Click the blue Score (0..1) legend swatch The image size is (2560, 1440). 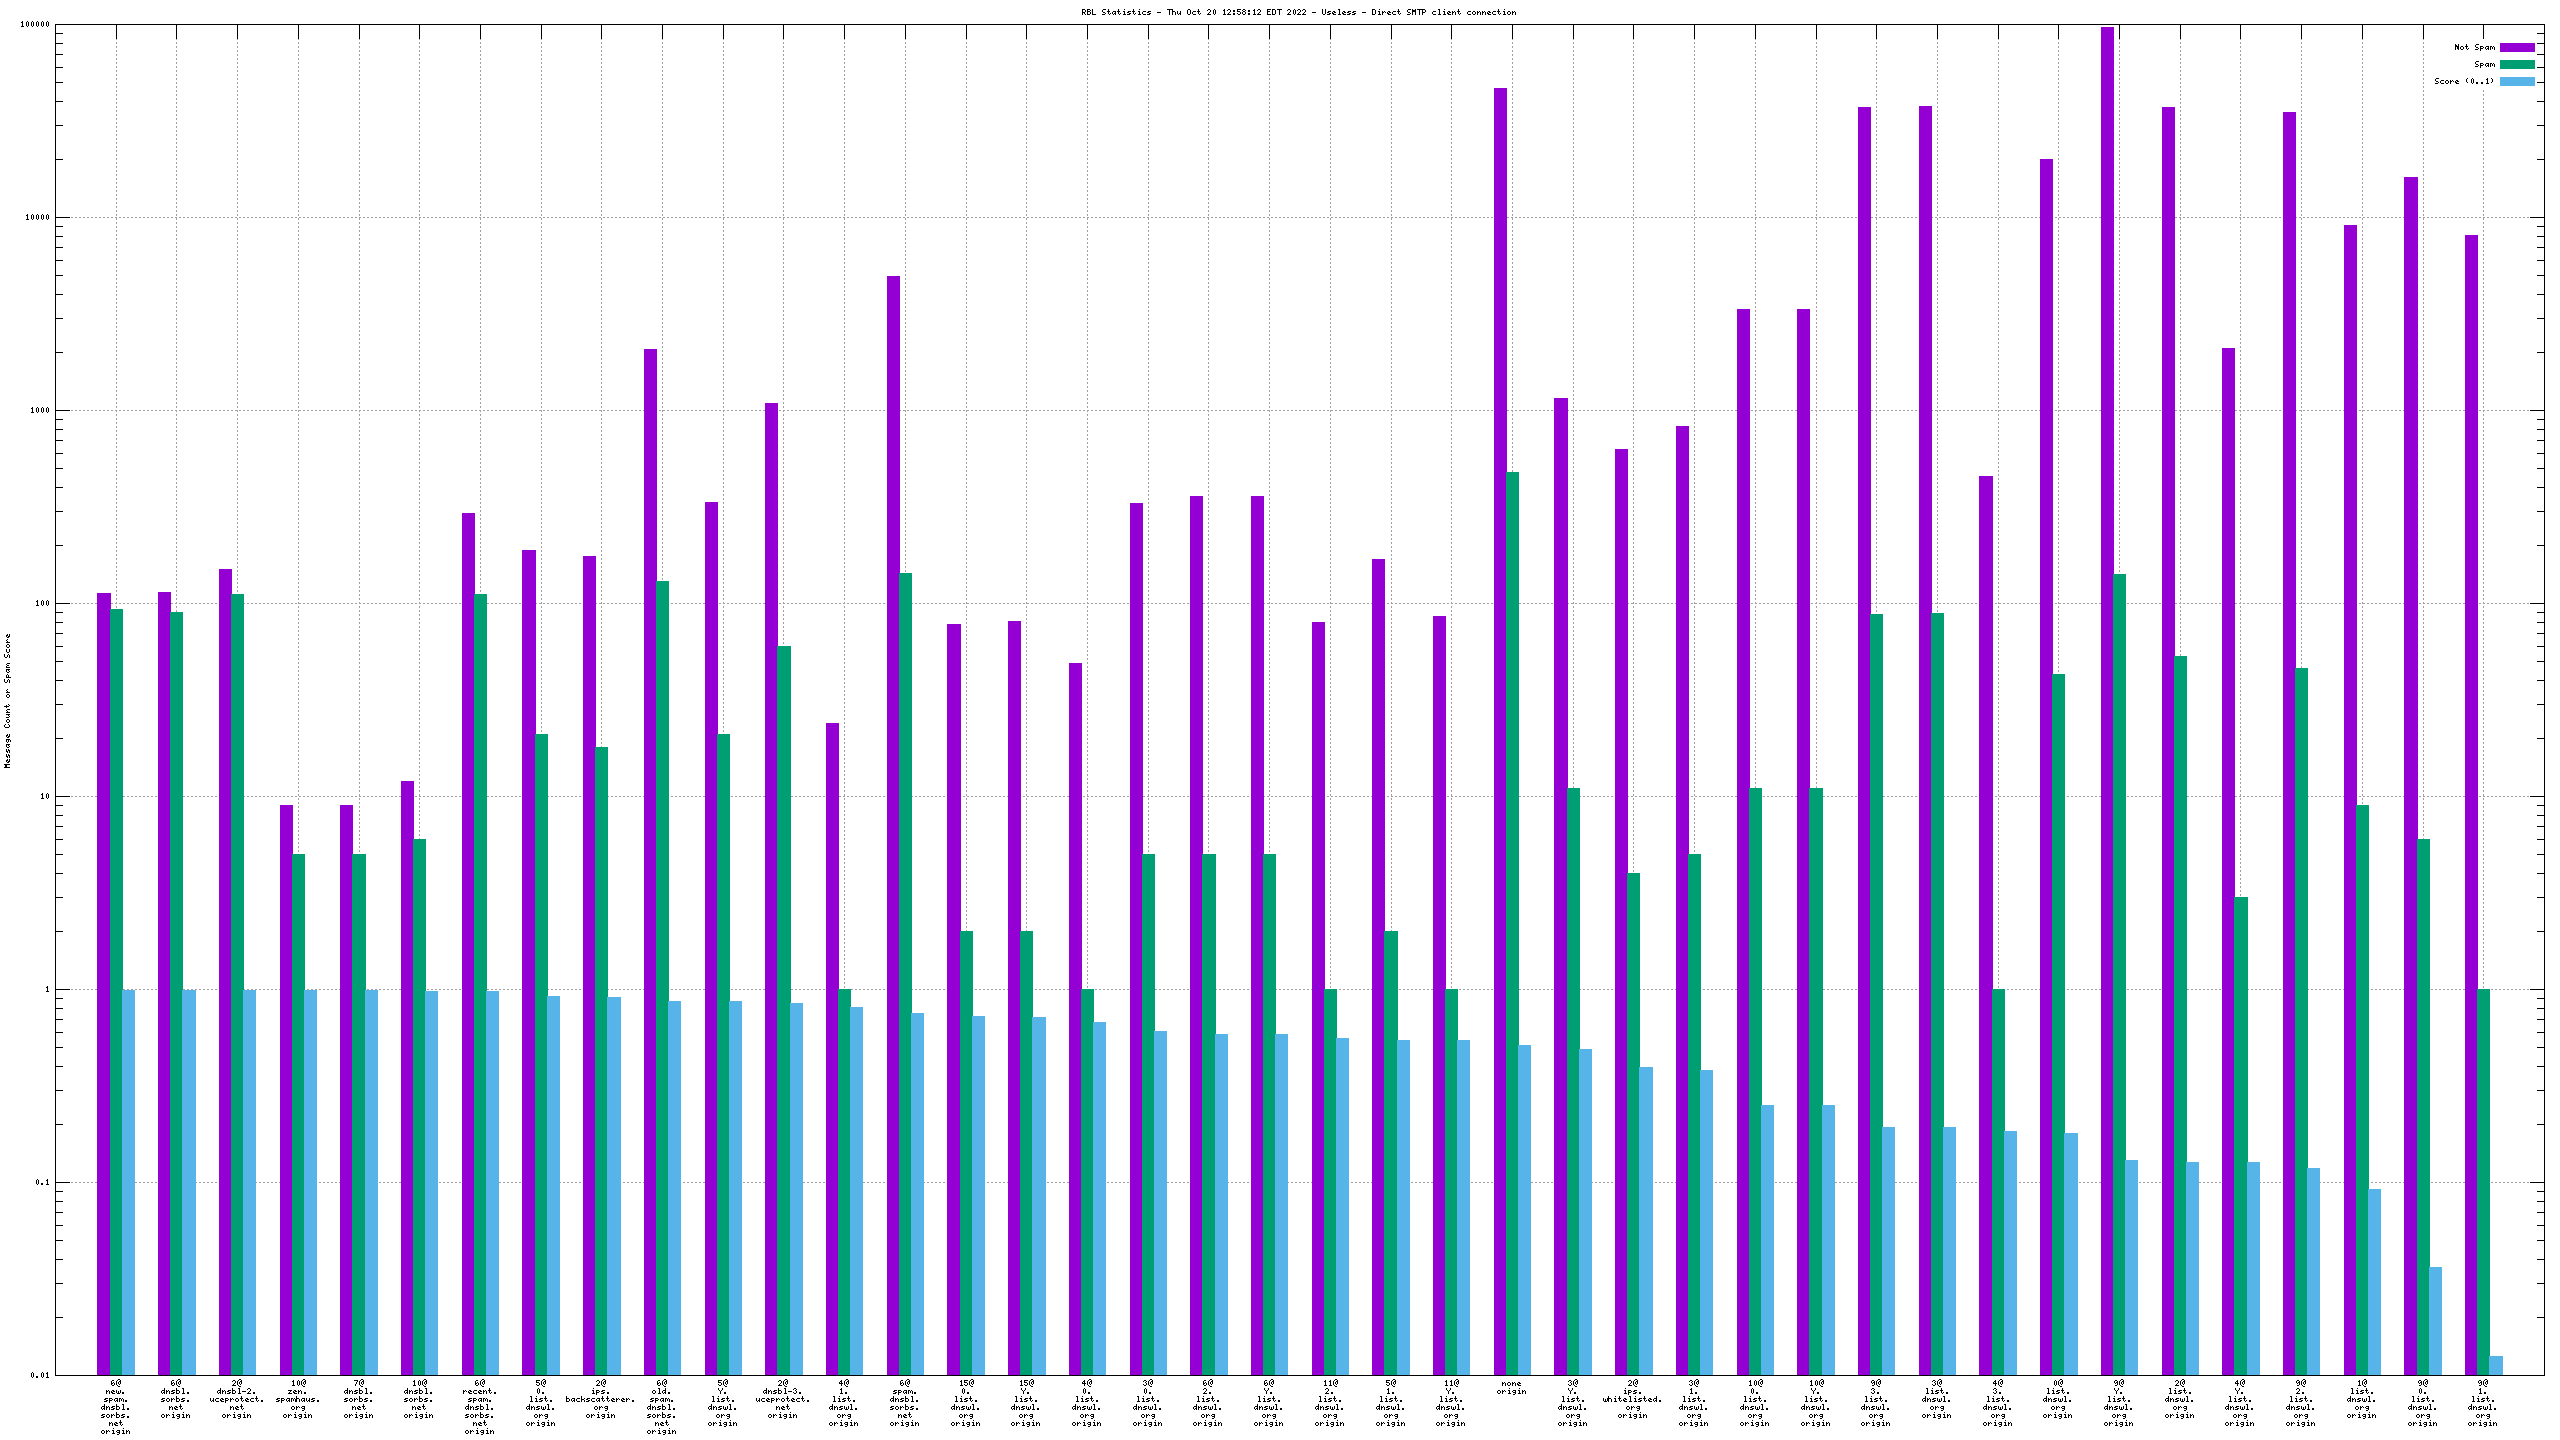(2516, 81)
